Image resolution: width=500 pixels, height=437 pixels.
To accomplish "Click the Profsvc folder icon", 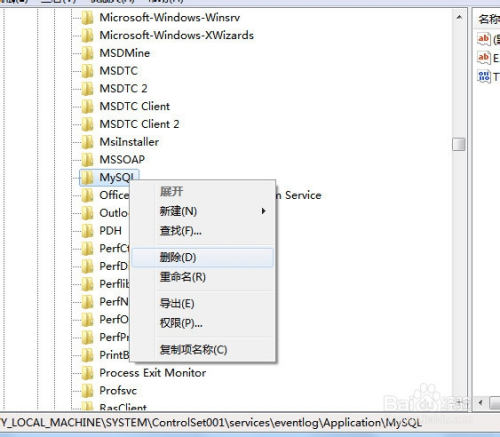I will coord(88,390).
